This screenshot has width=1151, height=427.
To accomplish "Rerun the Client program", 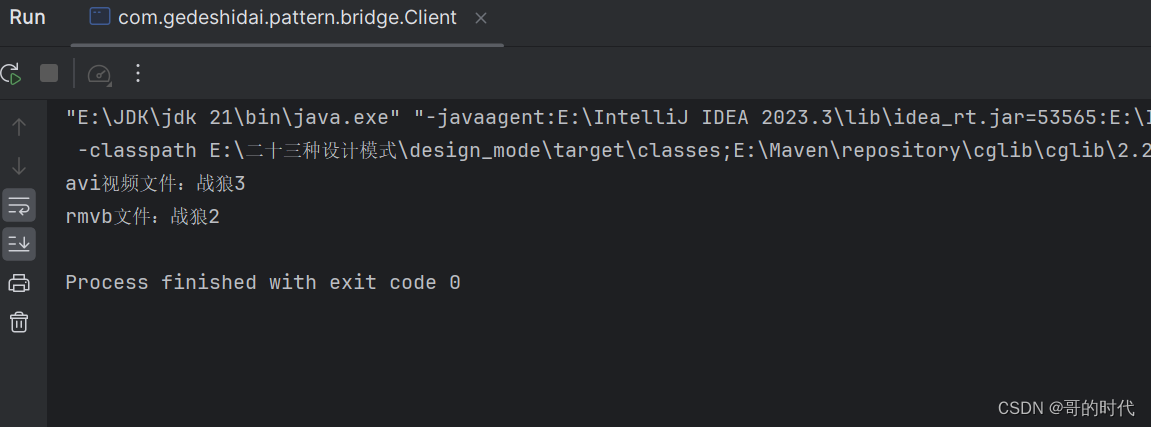I will pos(11,73).
